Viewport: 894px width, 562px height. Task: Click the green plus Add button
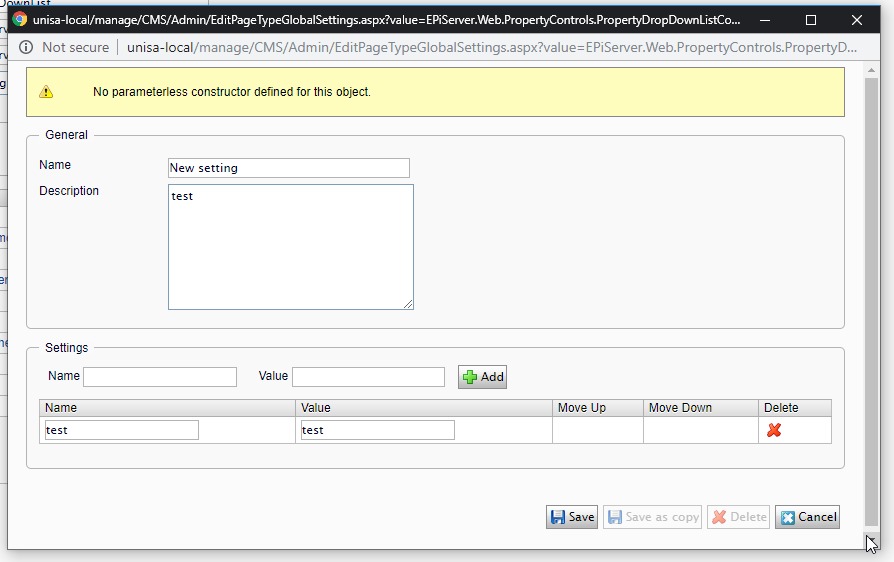[x=482, y=377]
